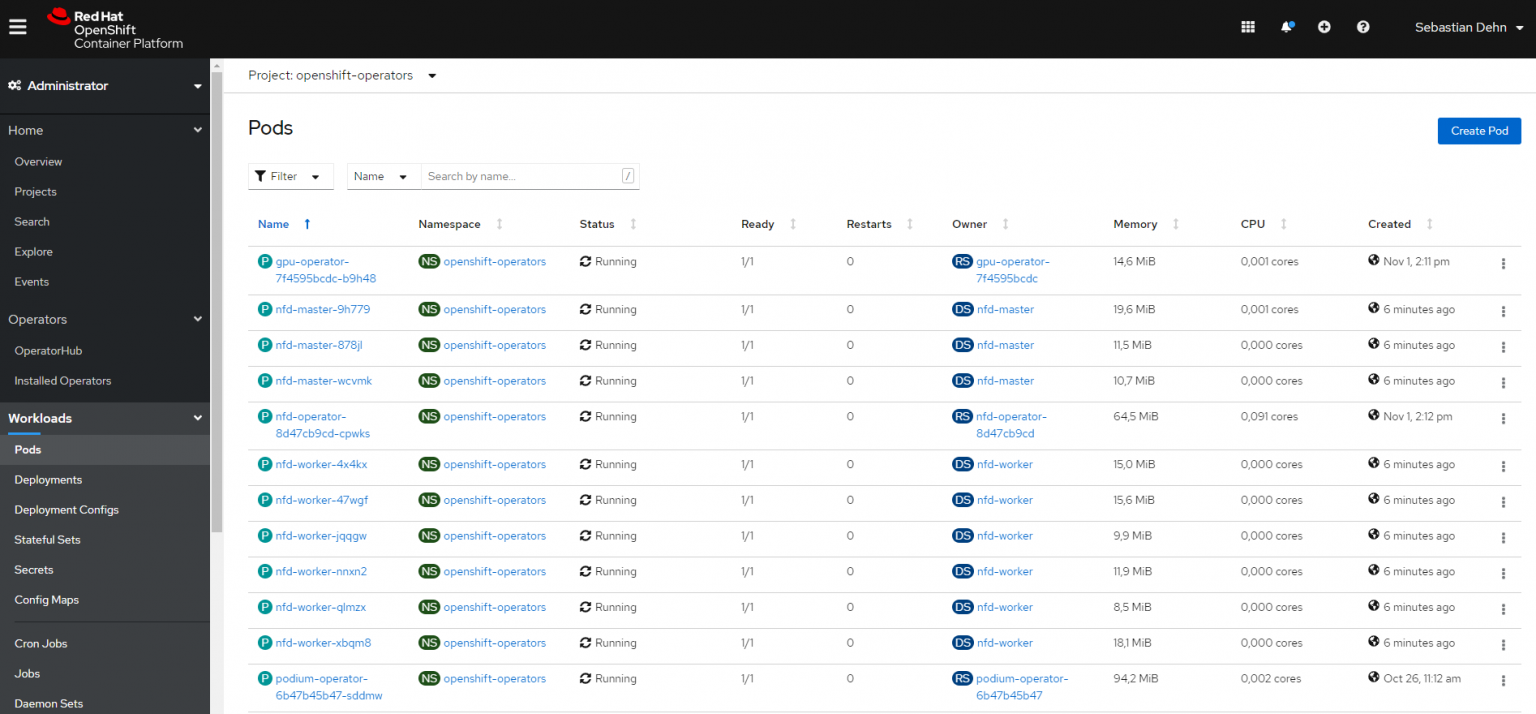The width and height of the screenshot is (1536, 714).
Task: Click the Create Pod button
Action: coord(1479,131)
